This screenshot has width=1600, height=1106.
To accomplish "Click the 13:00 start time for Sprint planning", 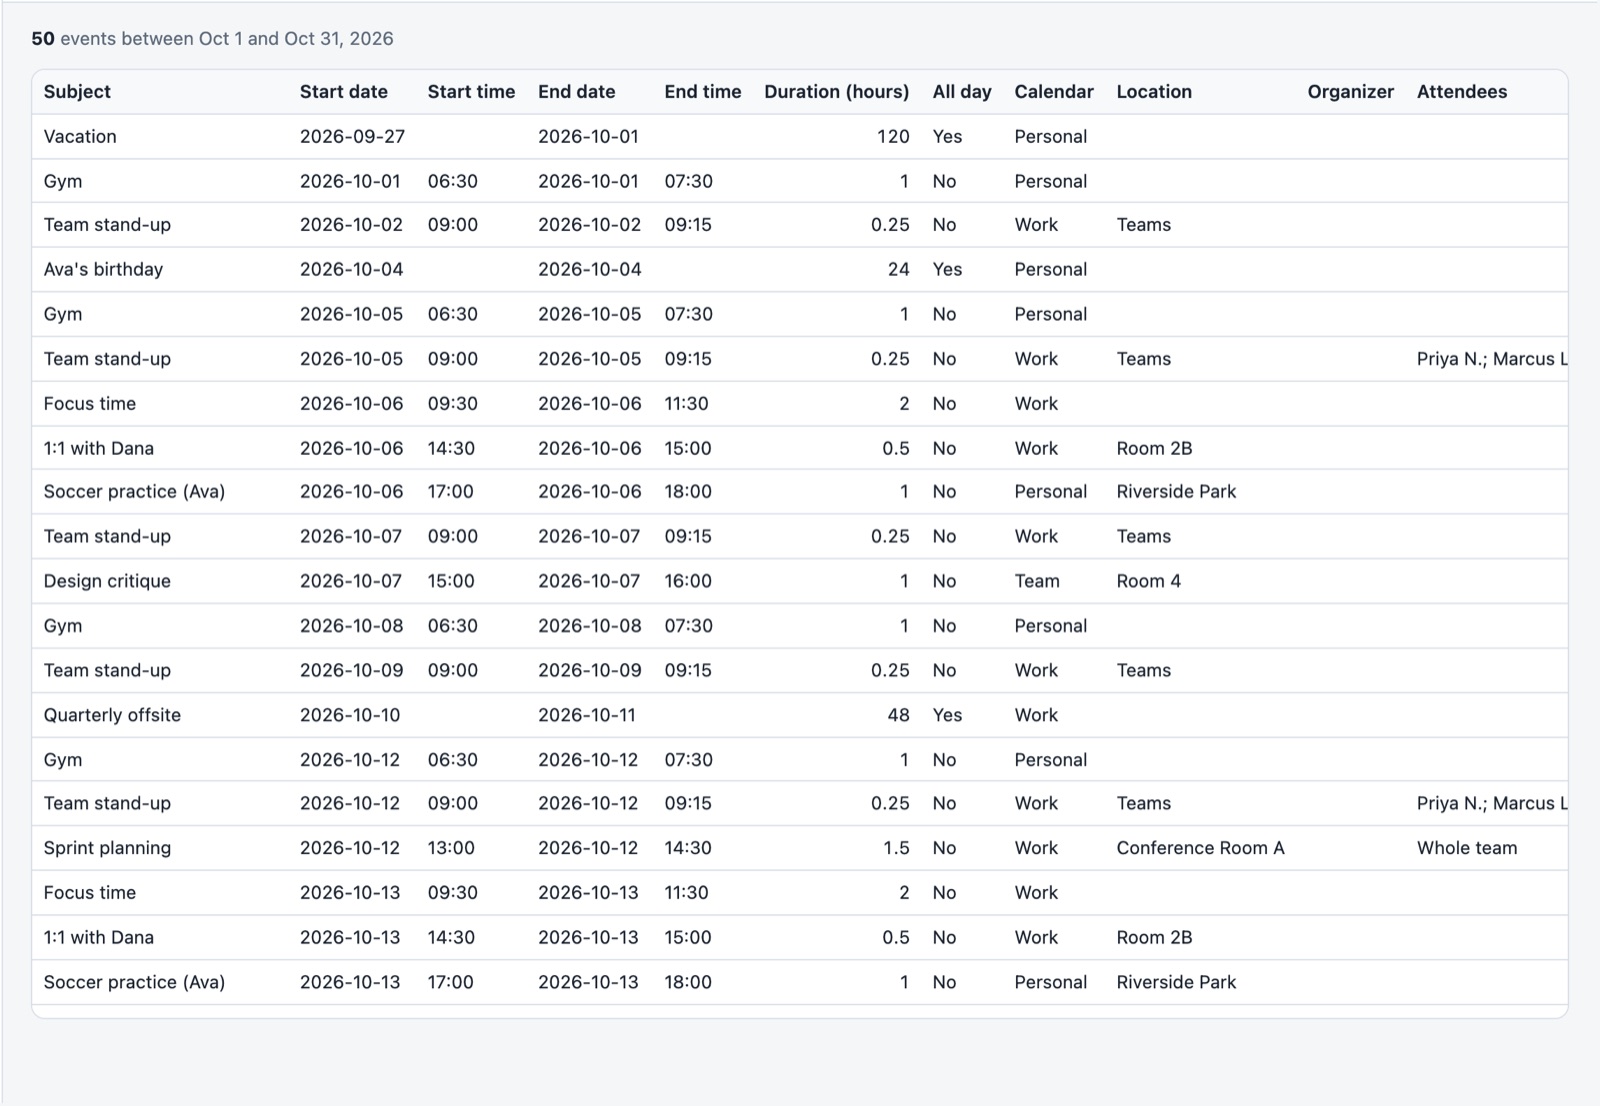I will click(x=451, y=849).
